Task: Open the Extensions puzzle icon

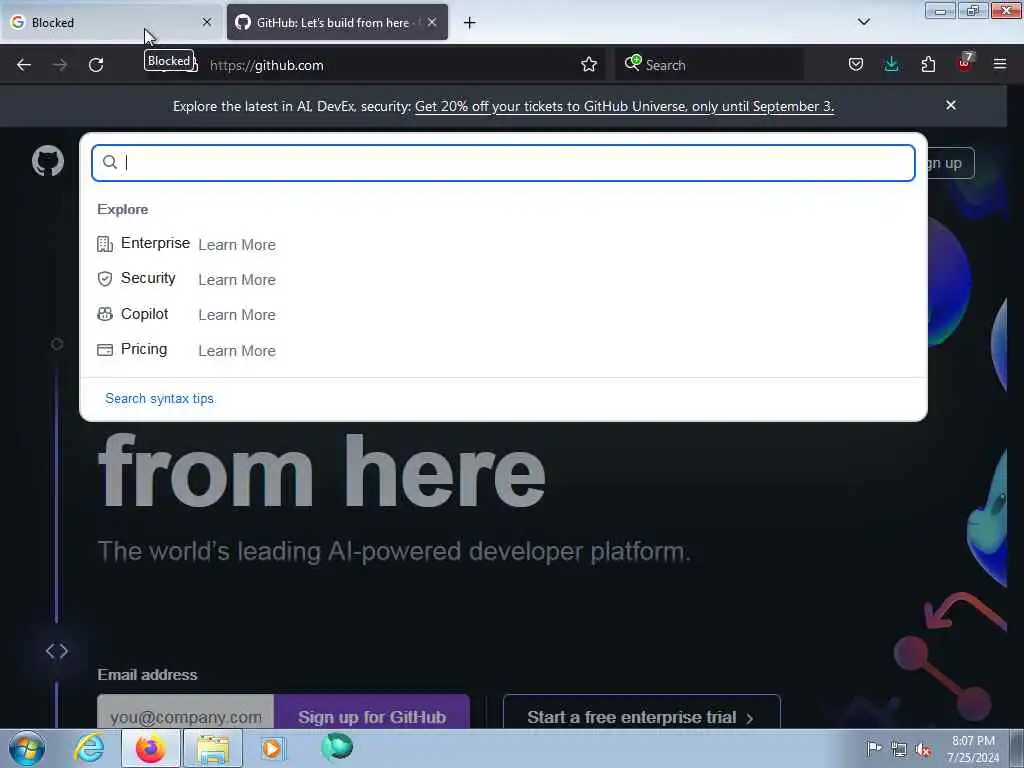Action: point(928,65)
